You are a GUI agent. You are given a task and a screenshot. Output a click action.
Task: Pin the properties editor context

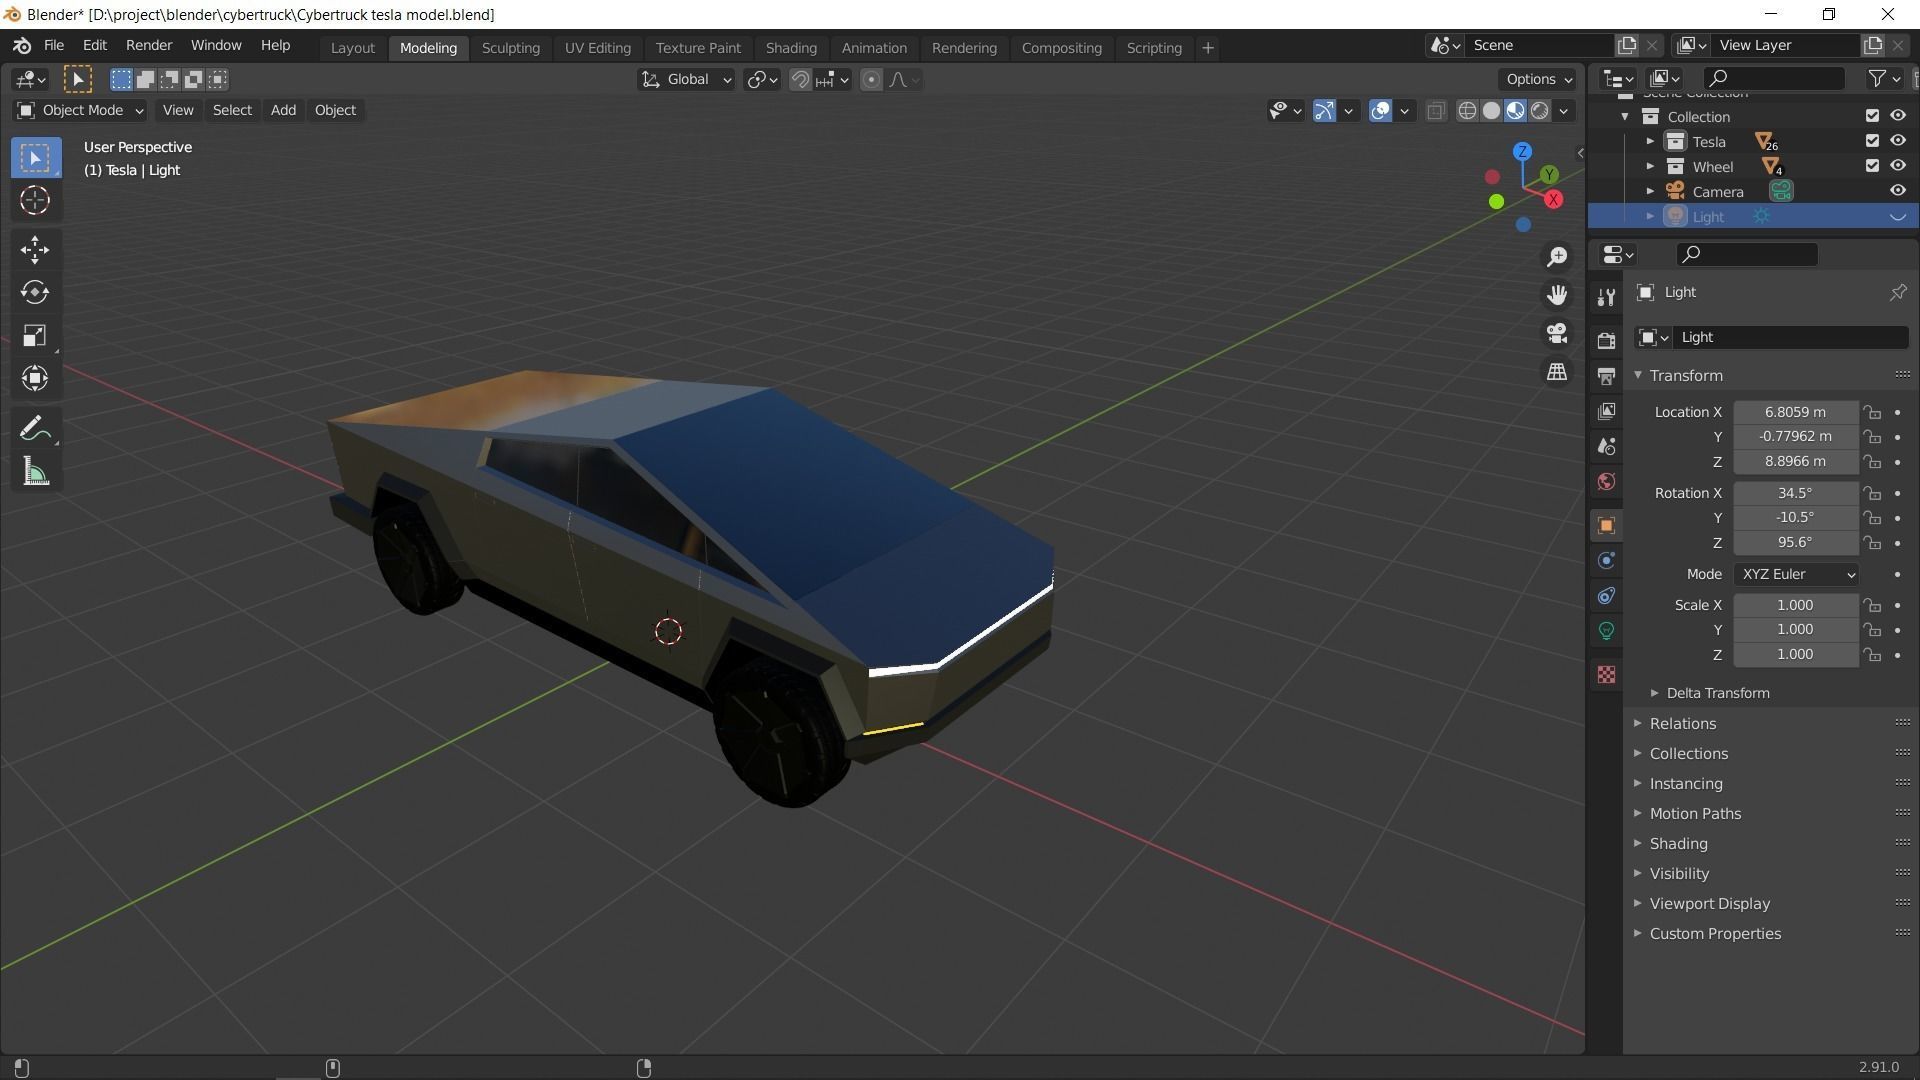[1897, 292]
